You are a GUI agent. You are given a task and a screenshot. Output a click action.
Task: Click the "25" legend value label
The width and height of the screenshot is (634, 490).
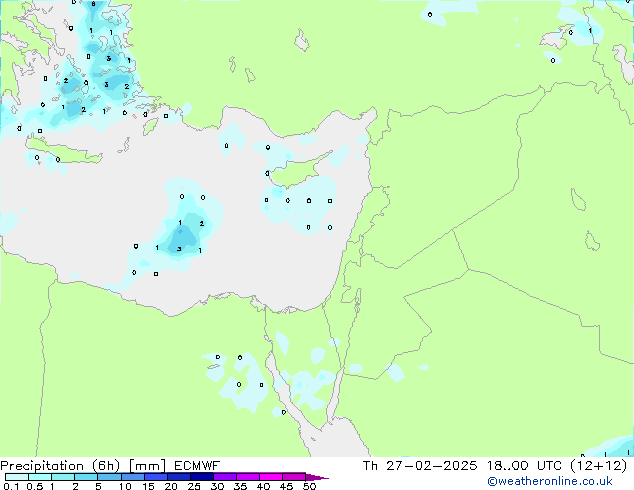[194, 486]
